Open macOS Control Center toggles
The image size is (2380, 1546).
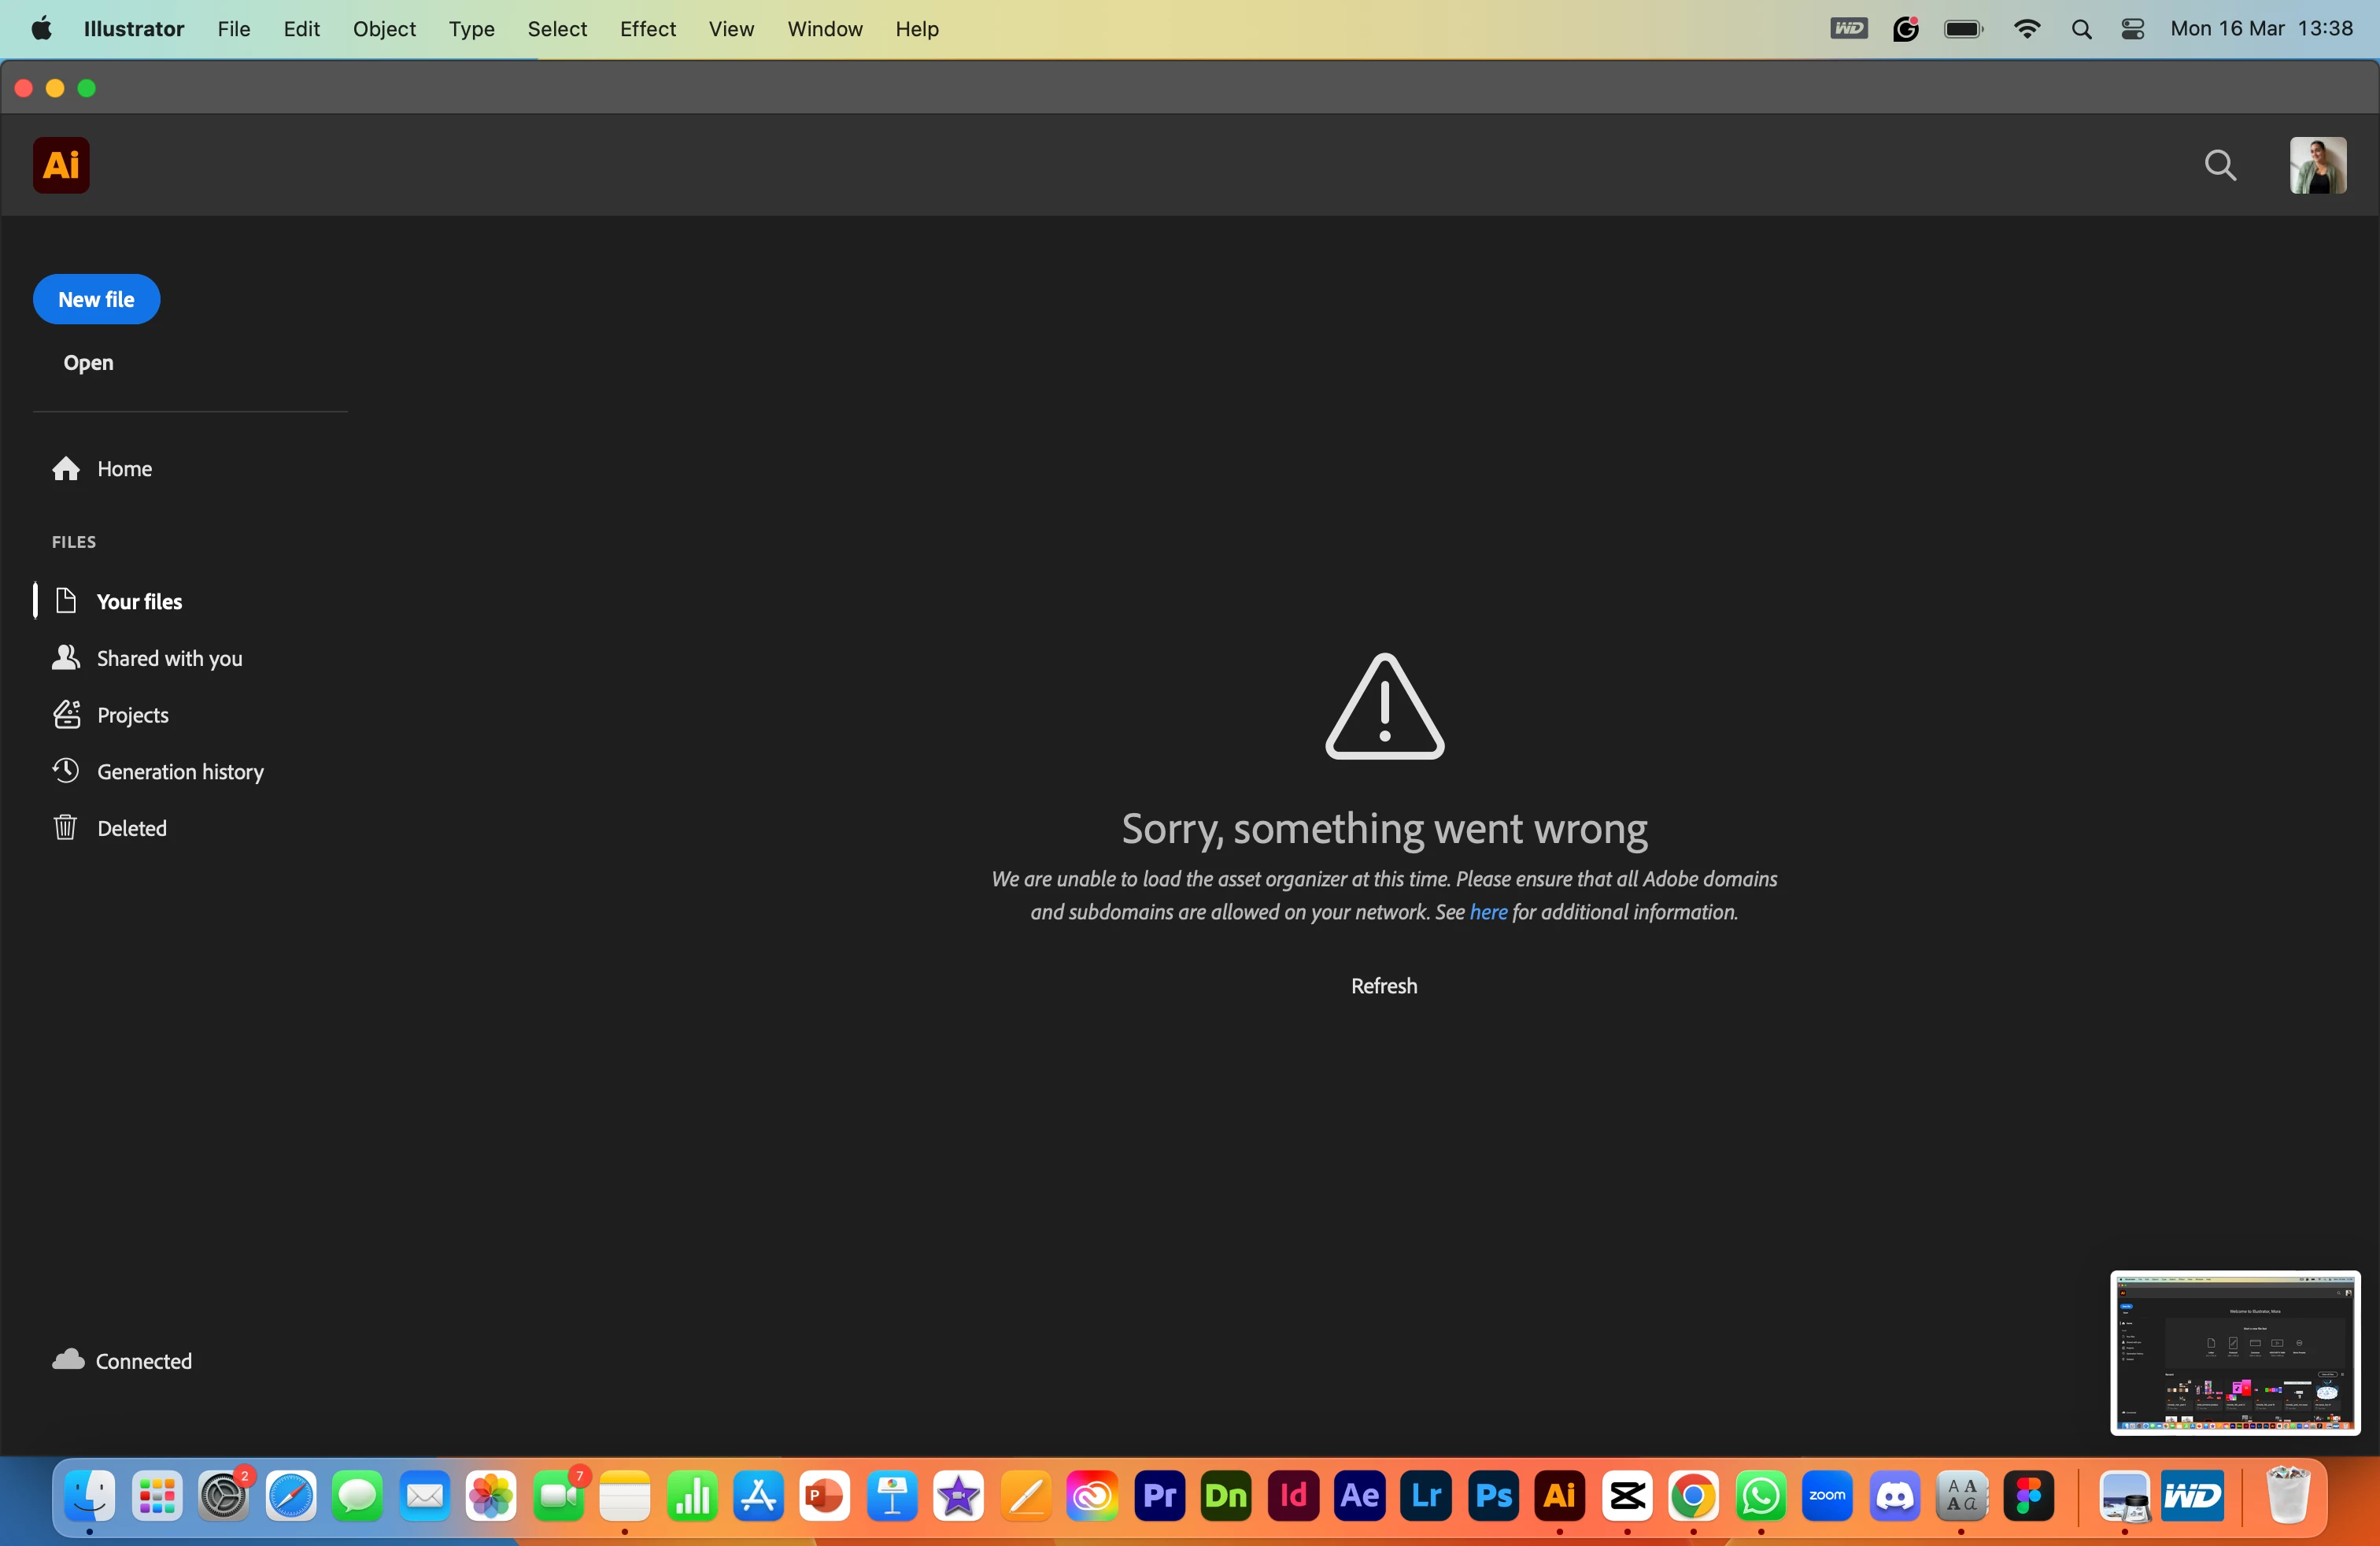[x=2132, y=29]
